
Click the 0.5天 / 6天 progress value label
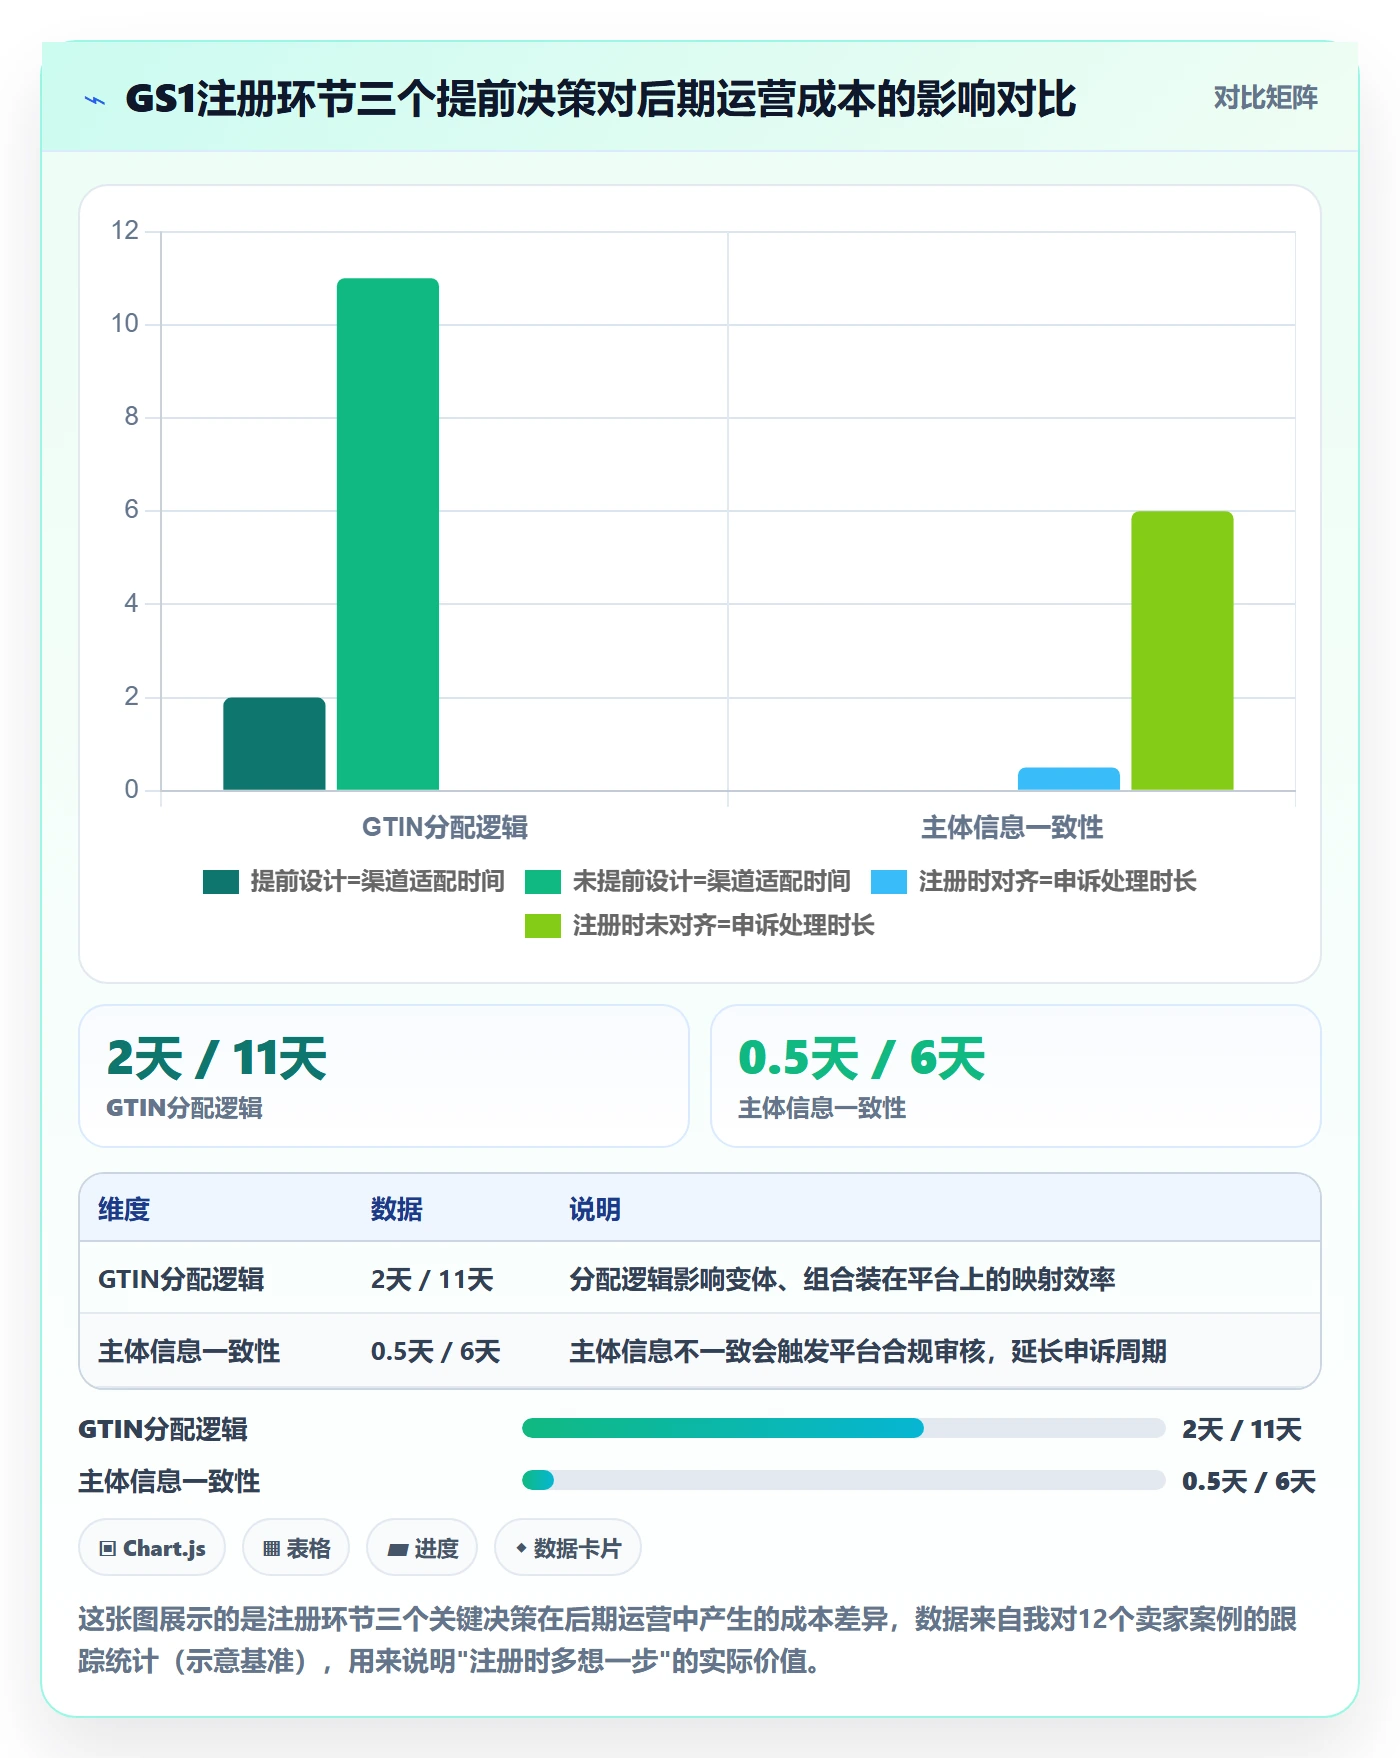1248,1481
